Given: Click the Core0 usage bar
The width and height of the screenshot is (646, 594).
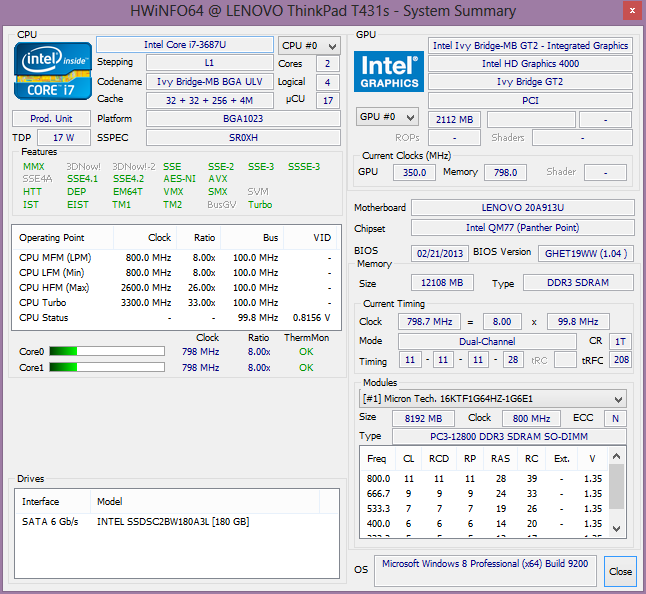Looking at the screenshot, I should pyautogui.click(x=106, y=351).
